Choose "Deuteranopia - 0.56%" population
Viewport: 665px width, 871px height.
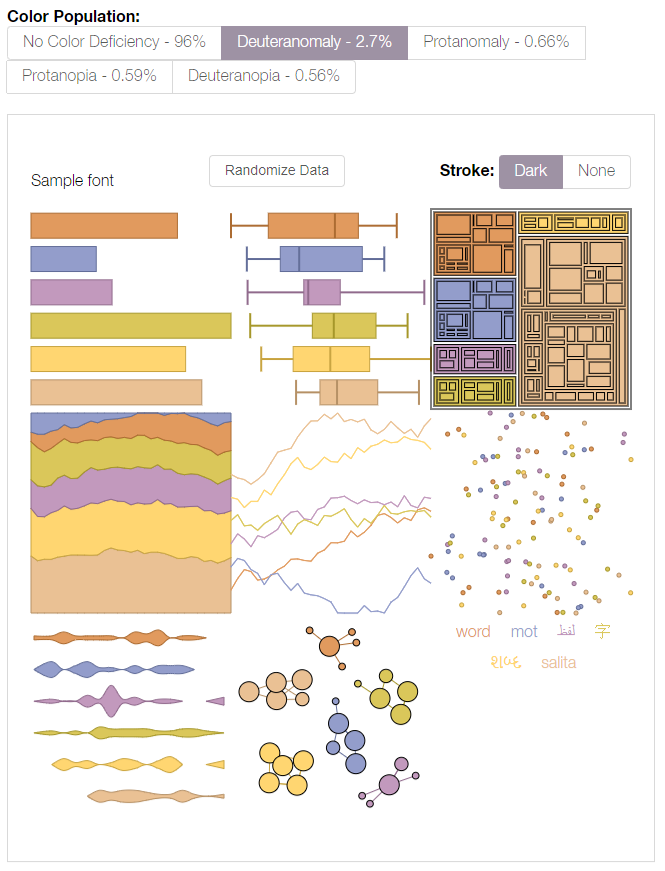coord(264,76)
